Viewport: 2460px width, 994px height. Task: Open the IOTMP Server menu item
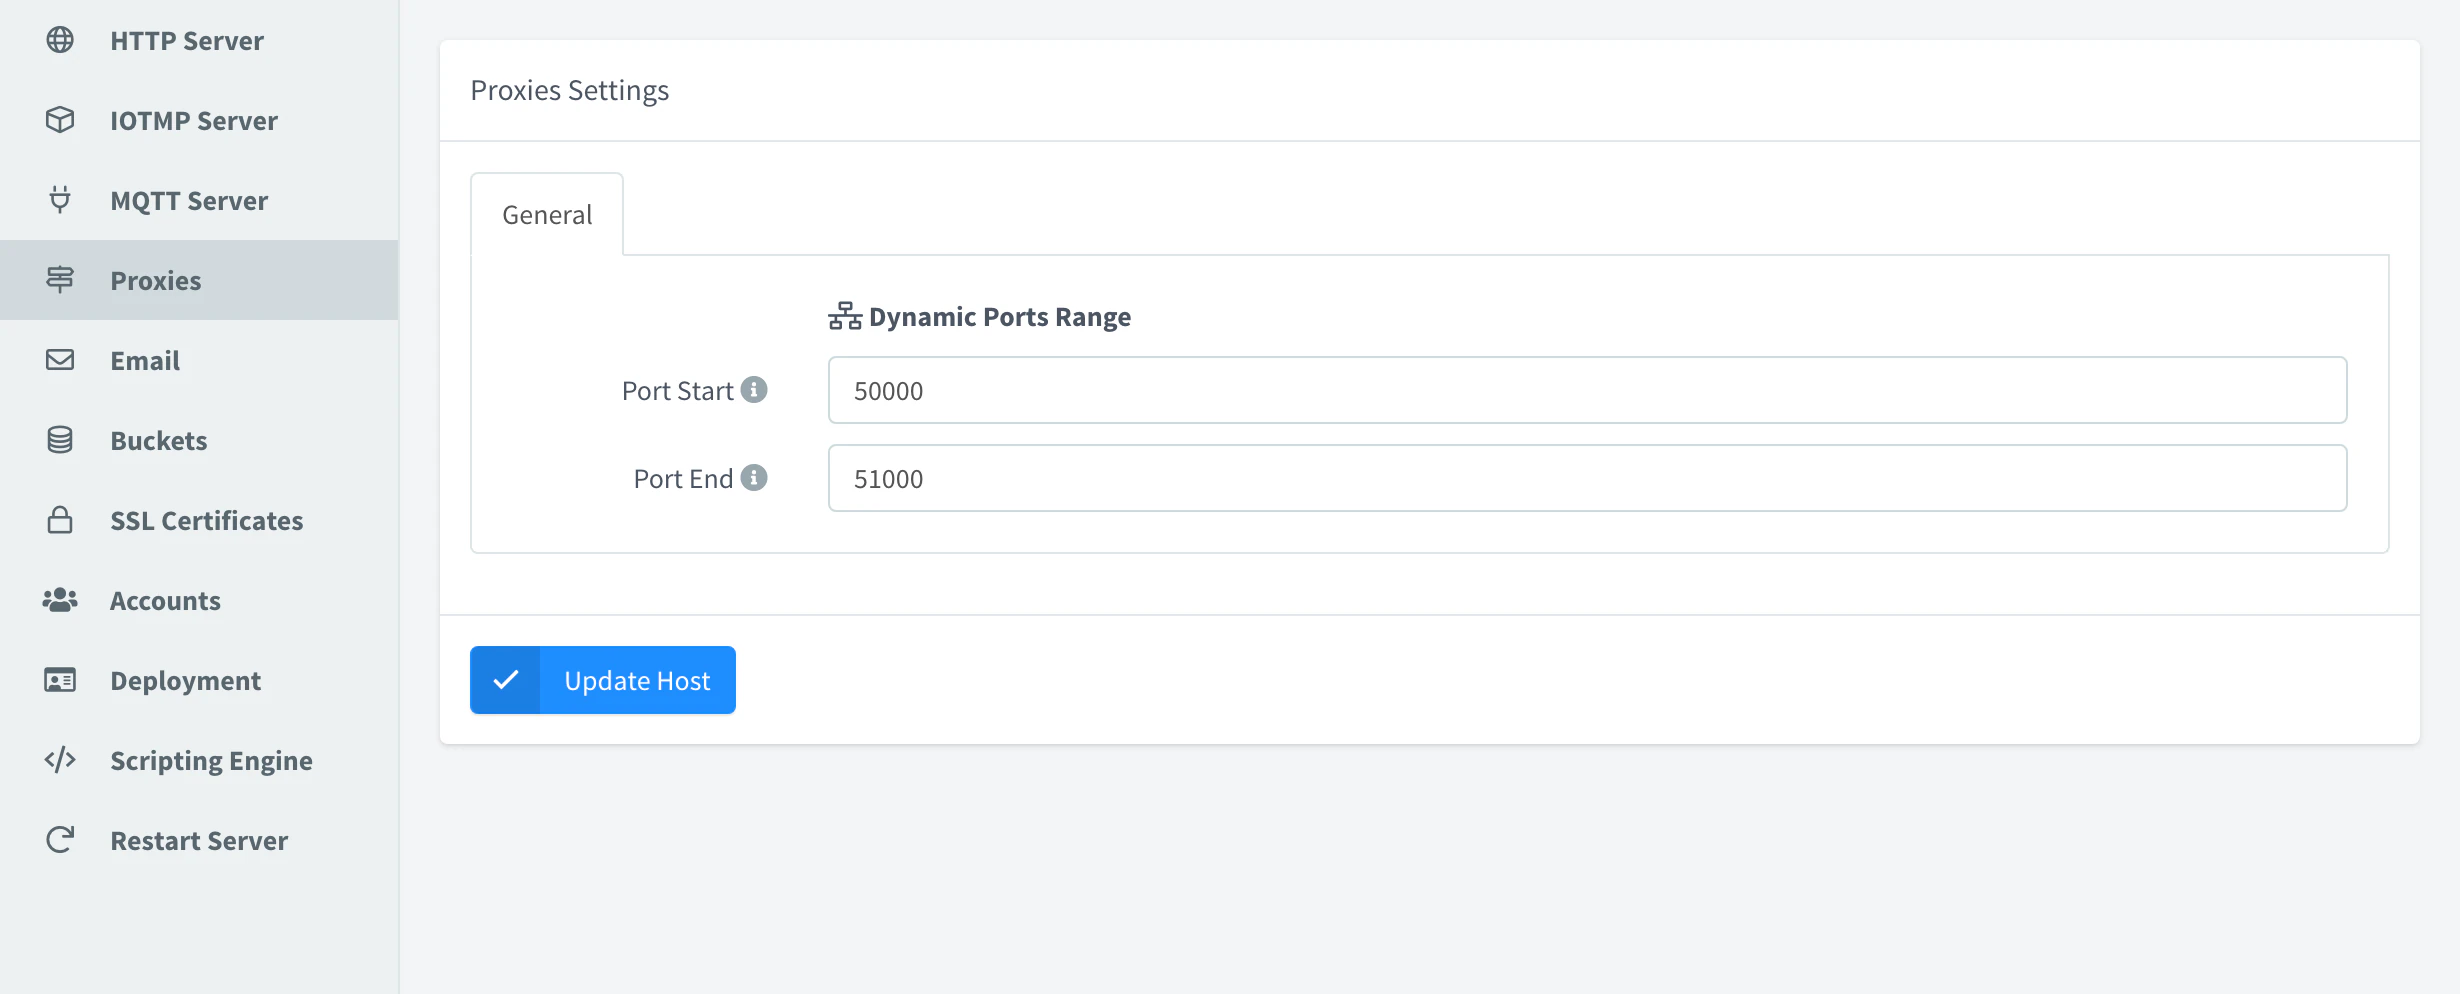tap(199, 120)
